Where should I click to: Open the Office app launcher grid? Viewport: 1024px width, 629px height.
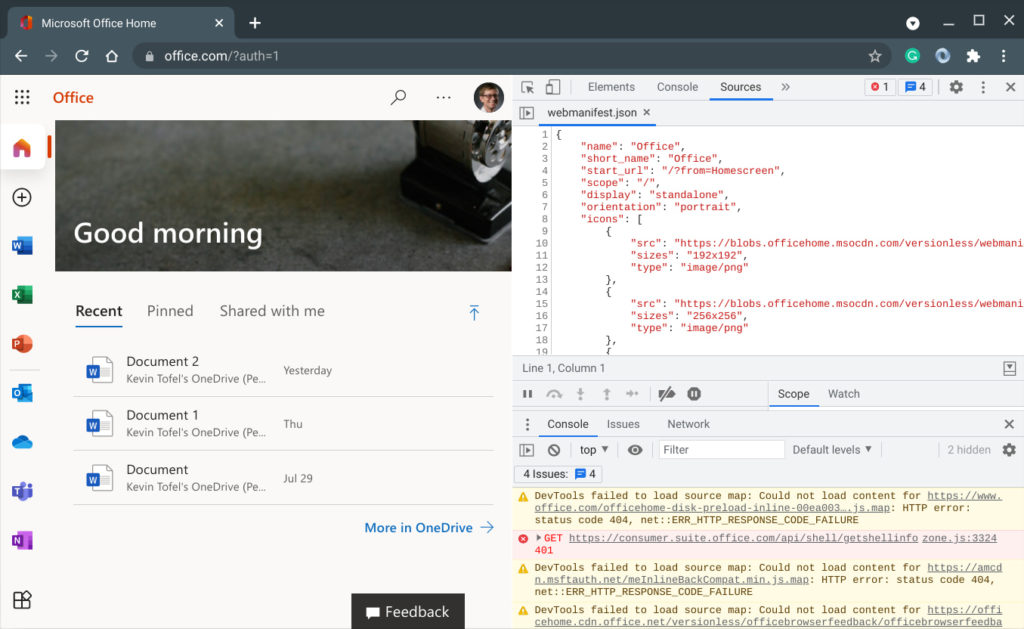click(22, 97)
